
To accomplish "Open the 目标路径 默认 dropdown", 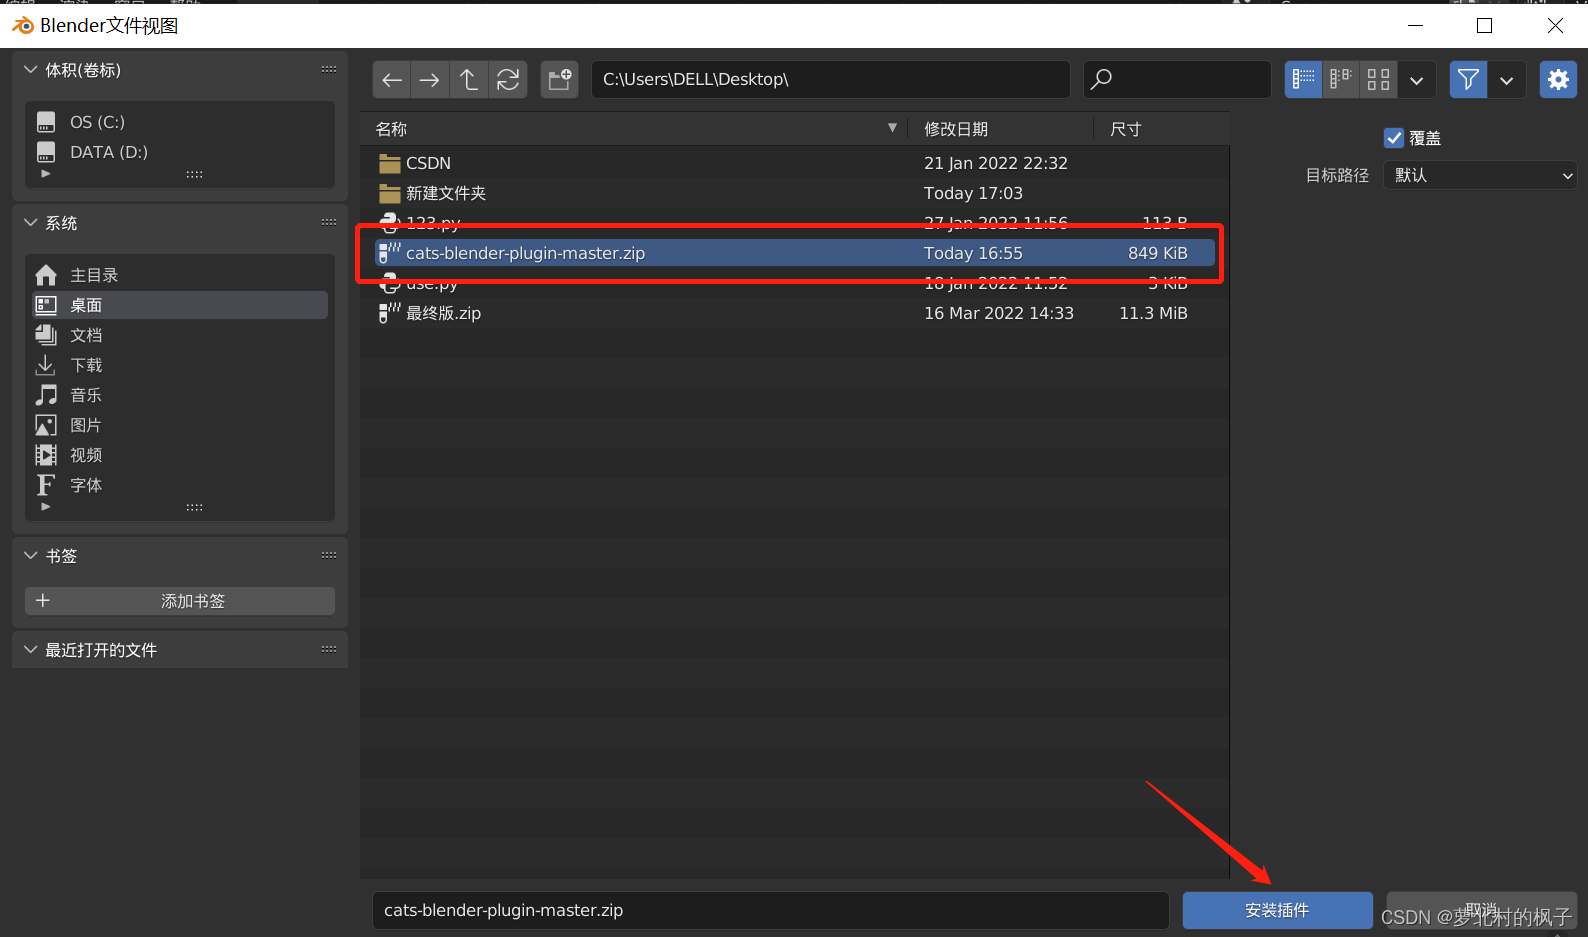I will click(1480, 175).
